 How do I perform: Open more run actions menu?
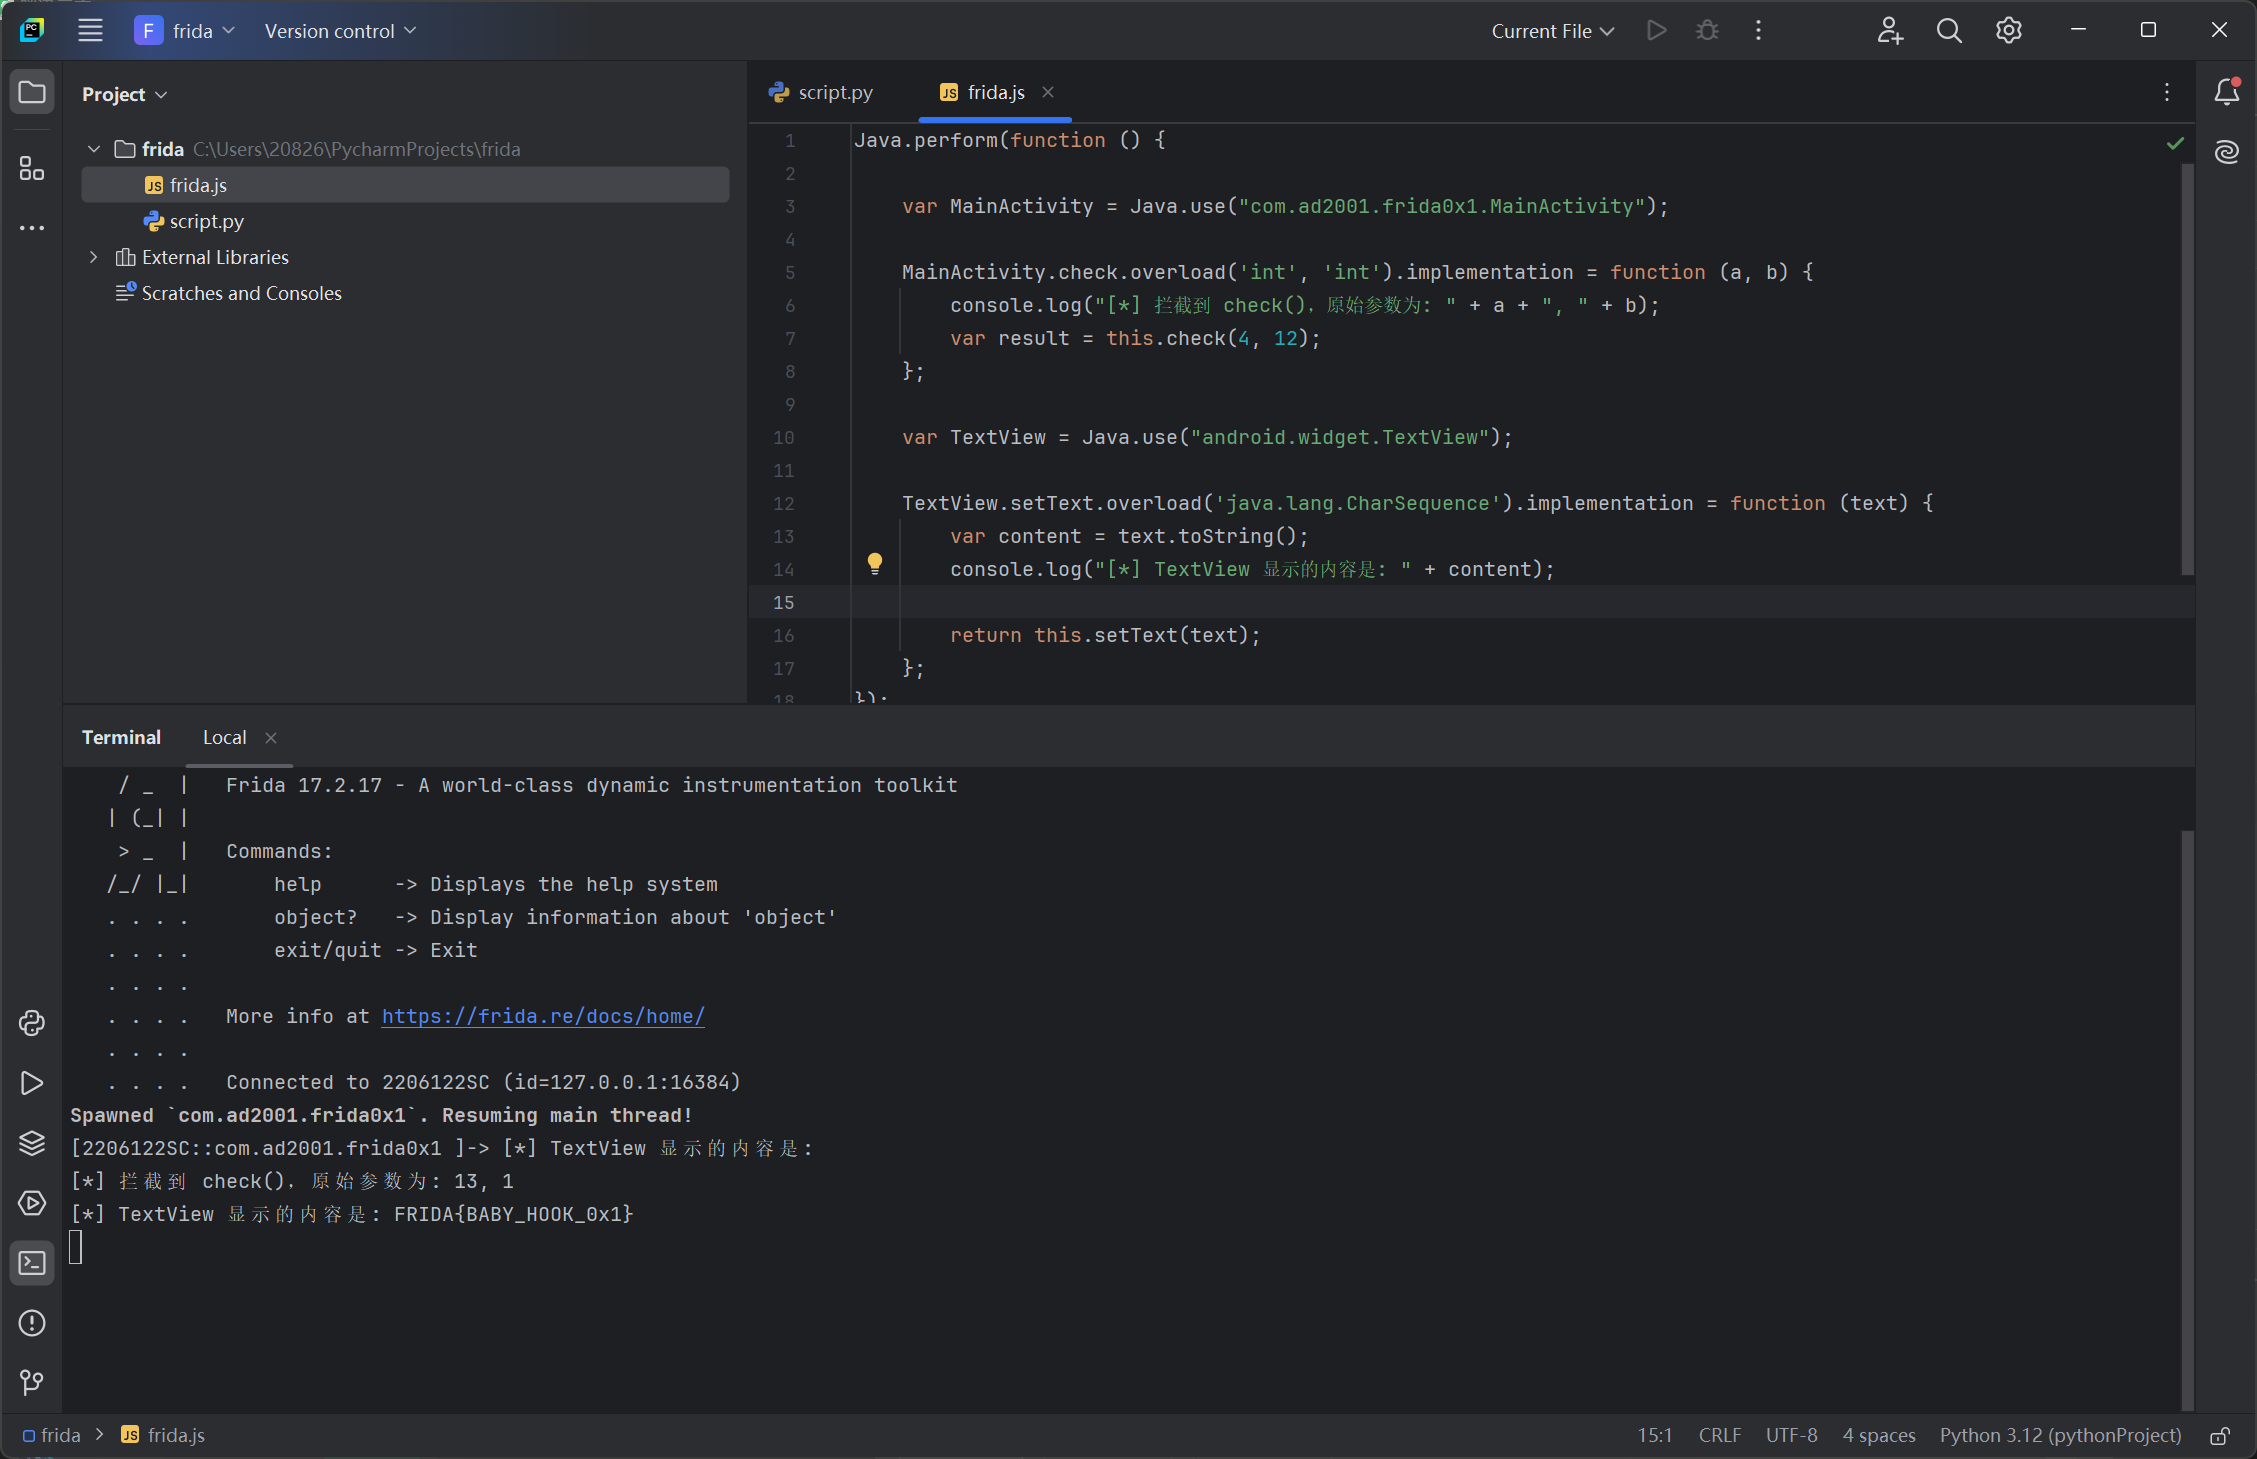coord(1758,30)
